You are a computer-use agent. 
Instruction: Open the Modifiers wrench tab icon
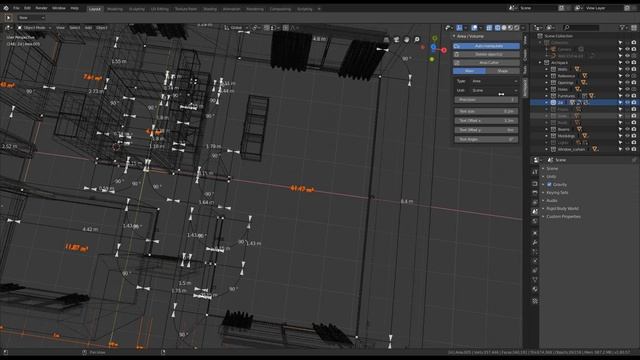tap(535, 242)
